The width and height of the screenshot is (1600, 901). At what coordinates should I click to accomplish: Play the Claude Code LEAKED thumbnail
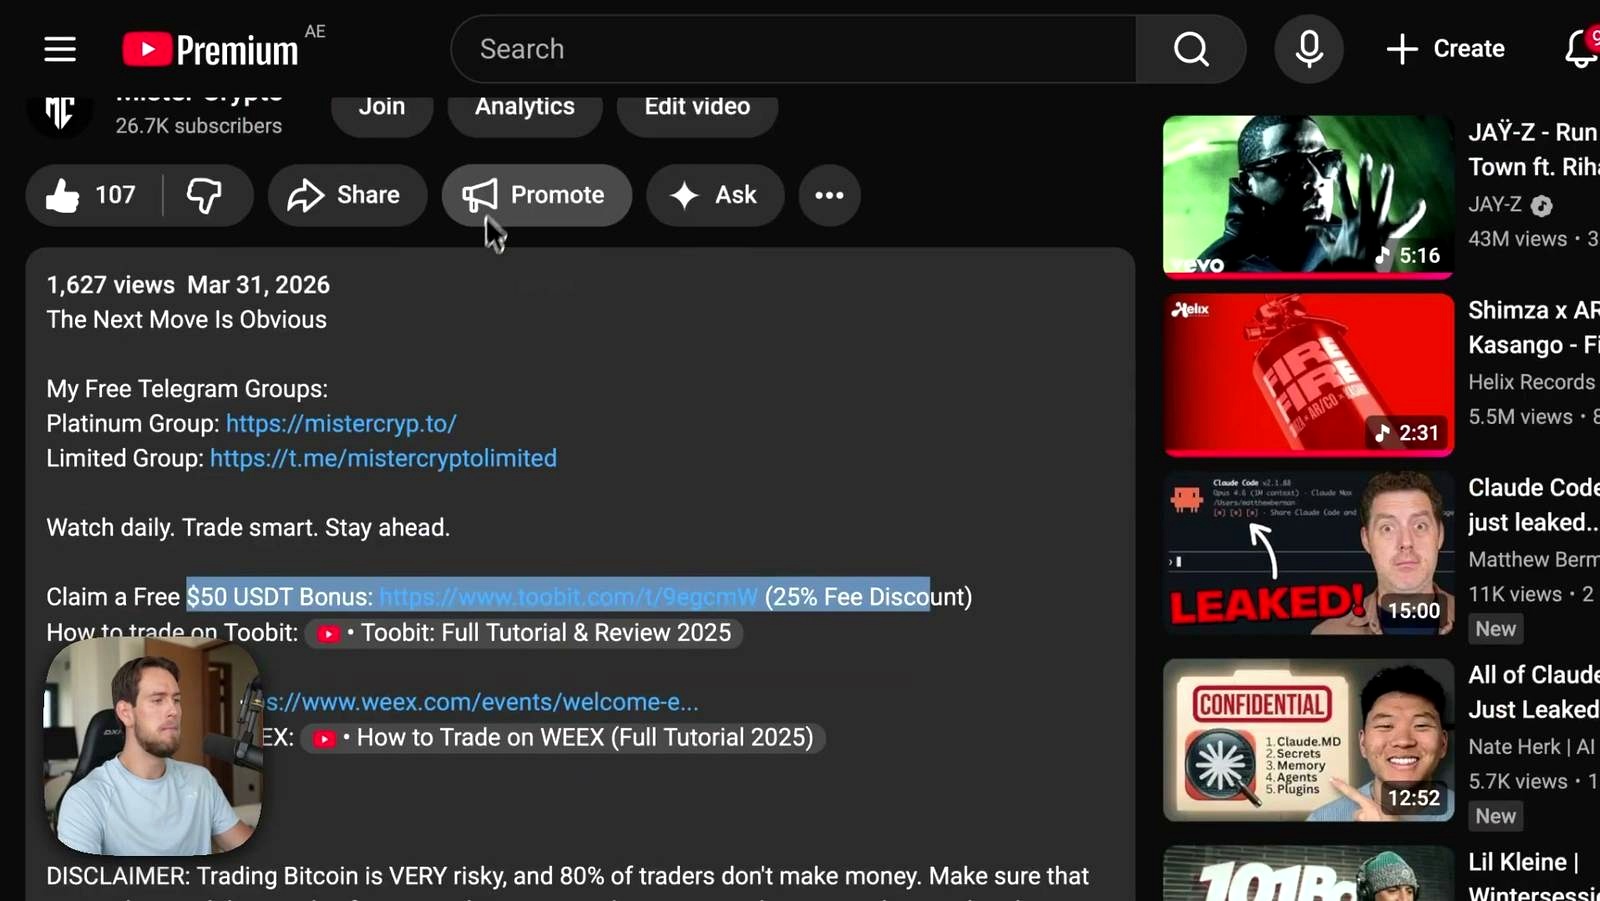tap(1308, 552)
